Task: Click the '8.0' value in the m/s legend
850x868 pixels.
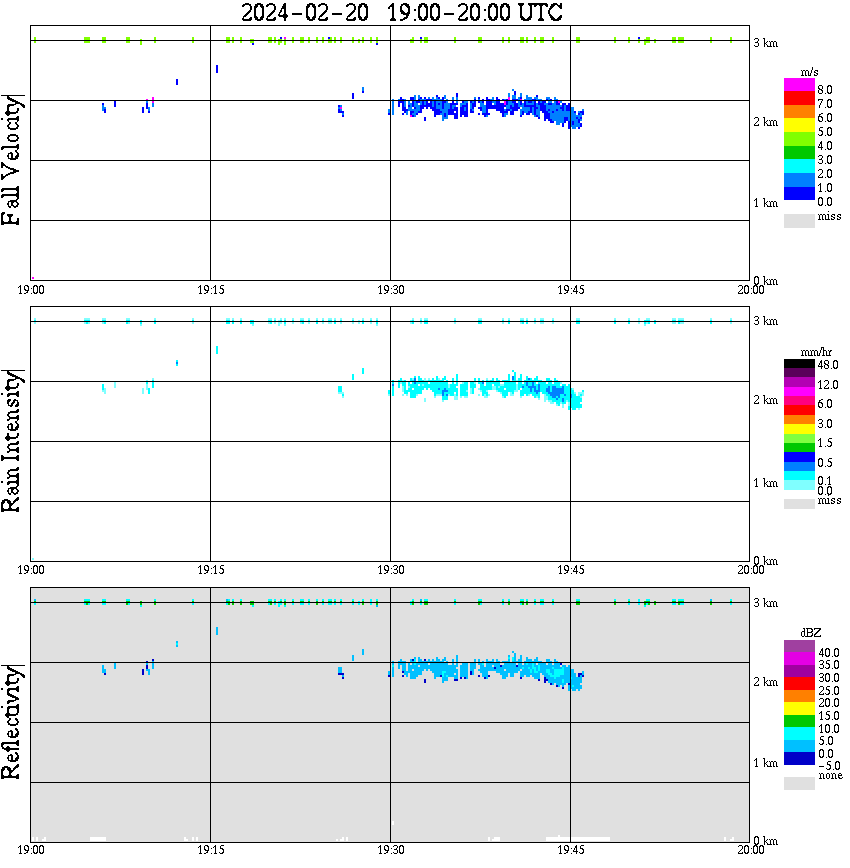Action: coord(825,90)
